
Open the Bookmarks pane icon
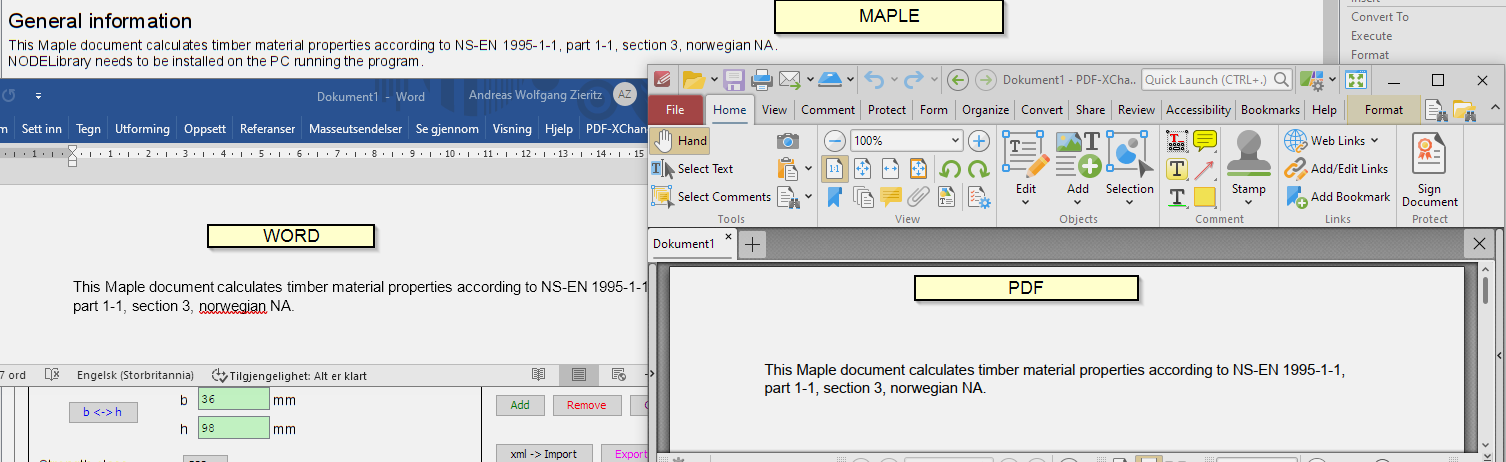[834, 197]
